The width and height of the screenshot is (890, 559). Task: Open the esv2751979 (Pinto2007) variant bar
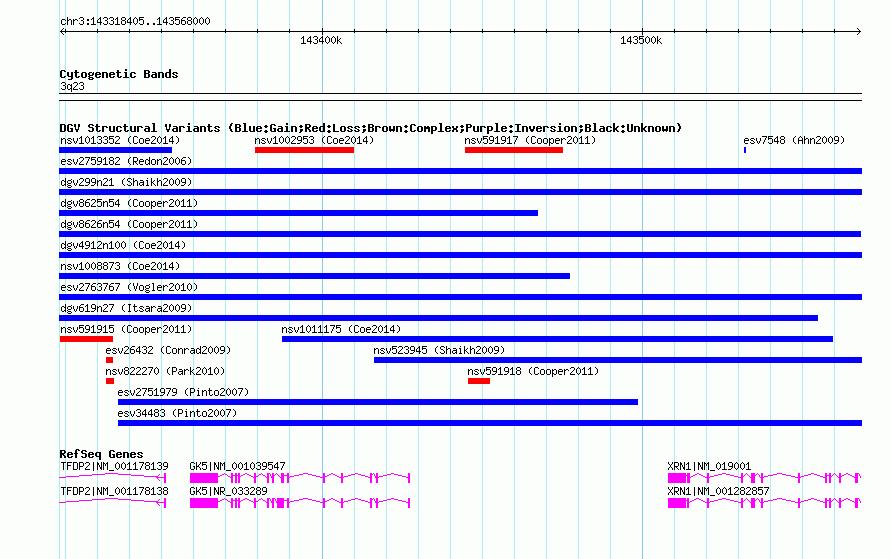pyautogui.click(x=378, y=402)
